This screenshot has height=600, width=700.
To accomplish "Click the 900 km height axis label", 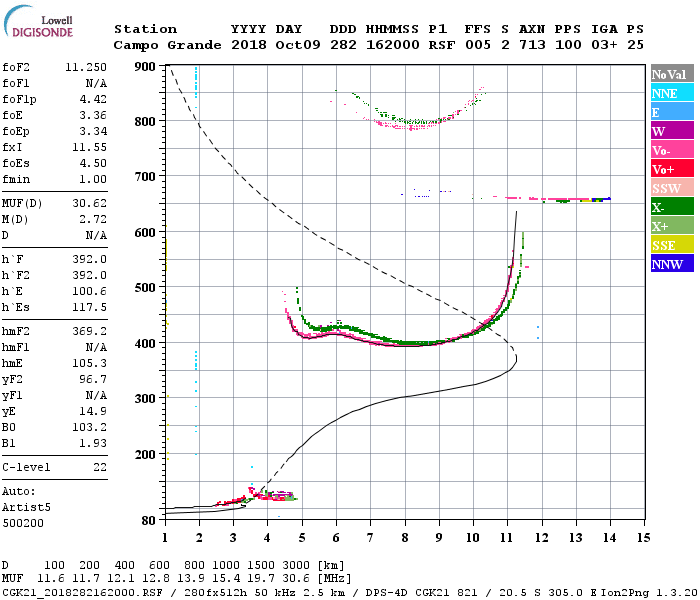I will pos(145,67).
